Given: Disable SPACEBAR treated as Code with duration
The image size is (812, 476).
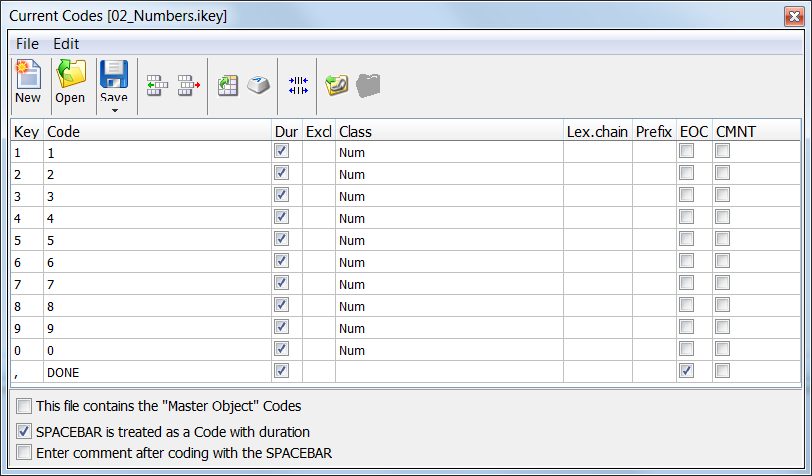Looking at the screenshot, I should pyautogui.click(x=23, y=432).
